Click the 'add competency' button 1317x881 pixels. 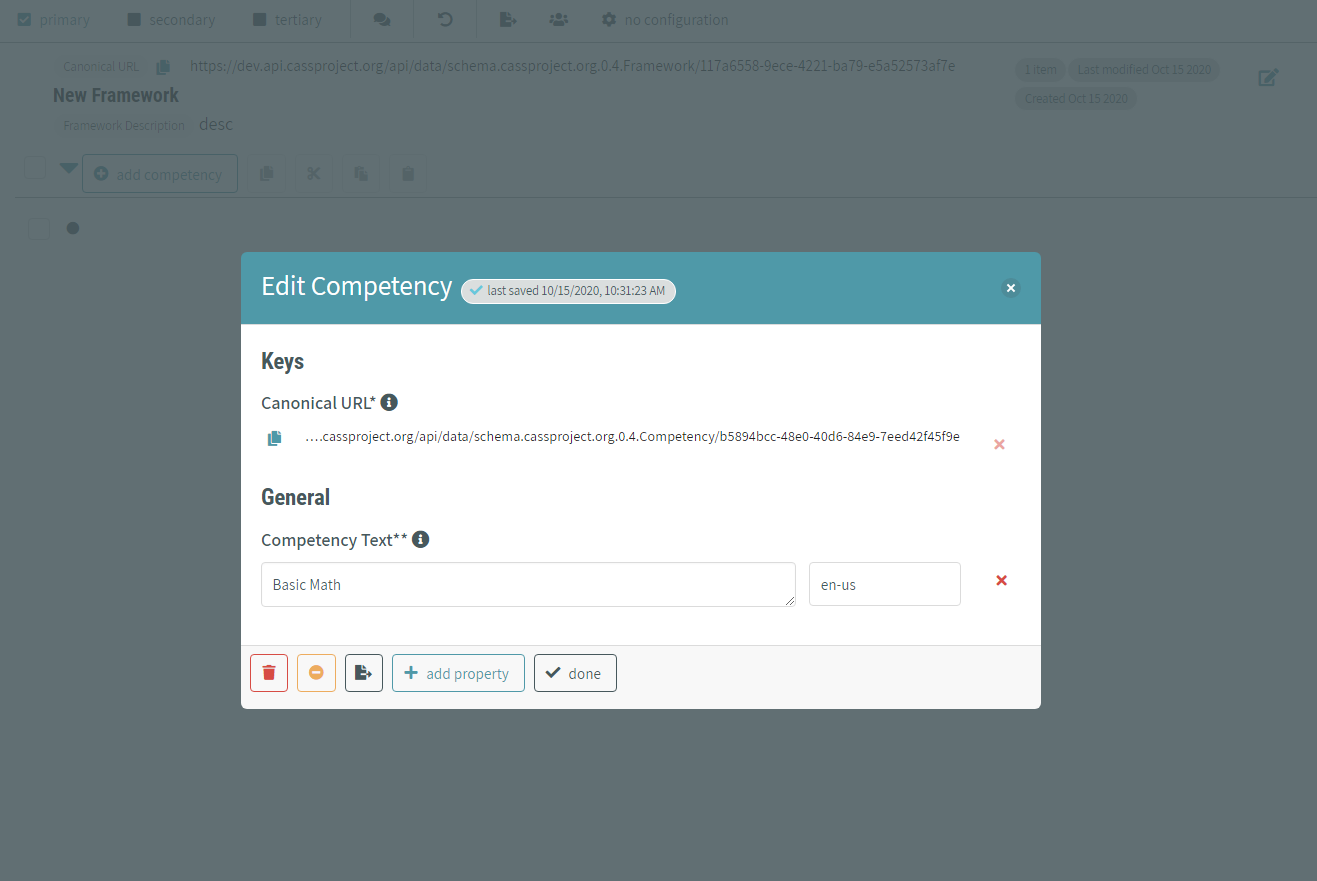coord(160,173)
